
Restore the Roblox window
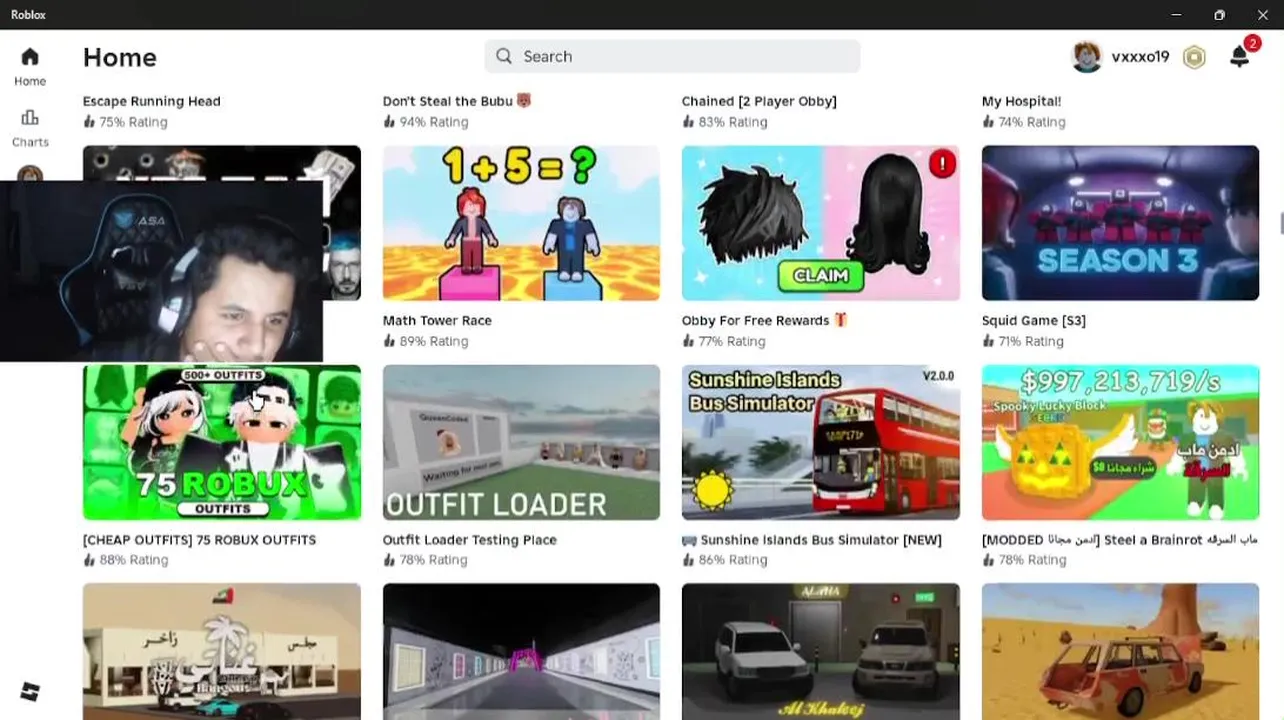pyautogui.click(x=1219, y=15)
